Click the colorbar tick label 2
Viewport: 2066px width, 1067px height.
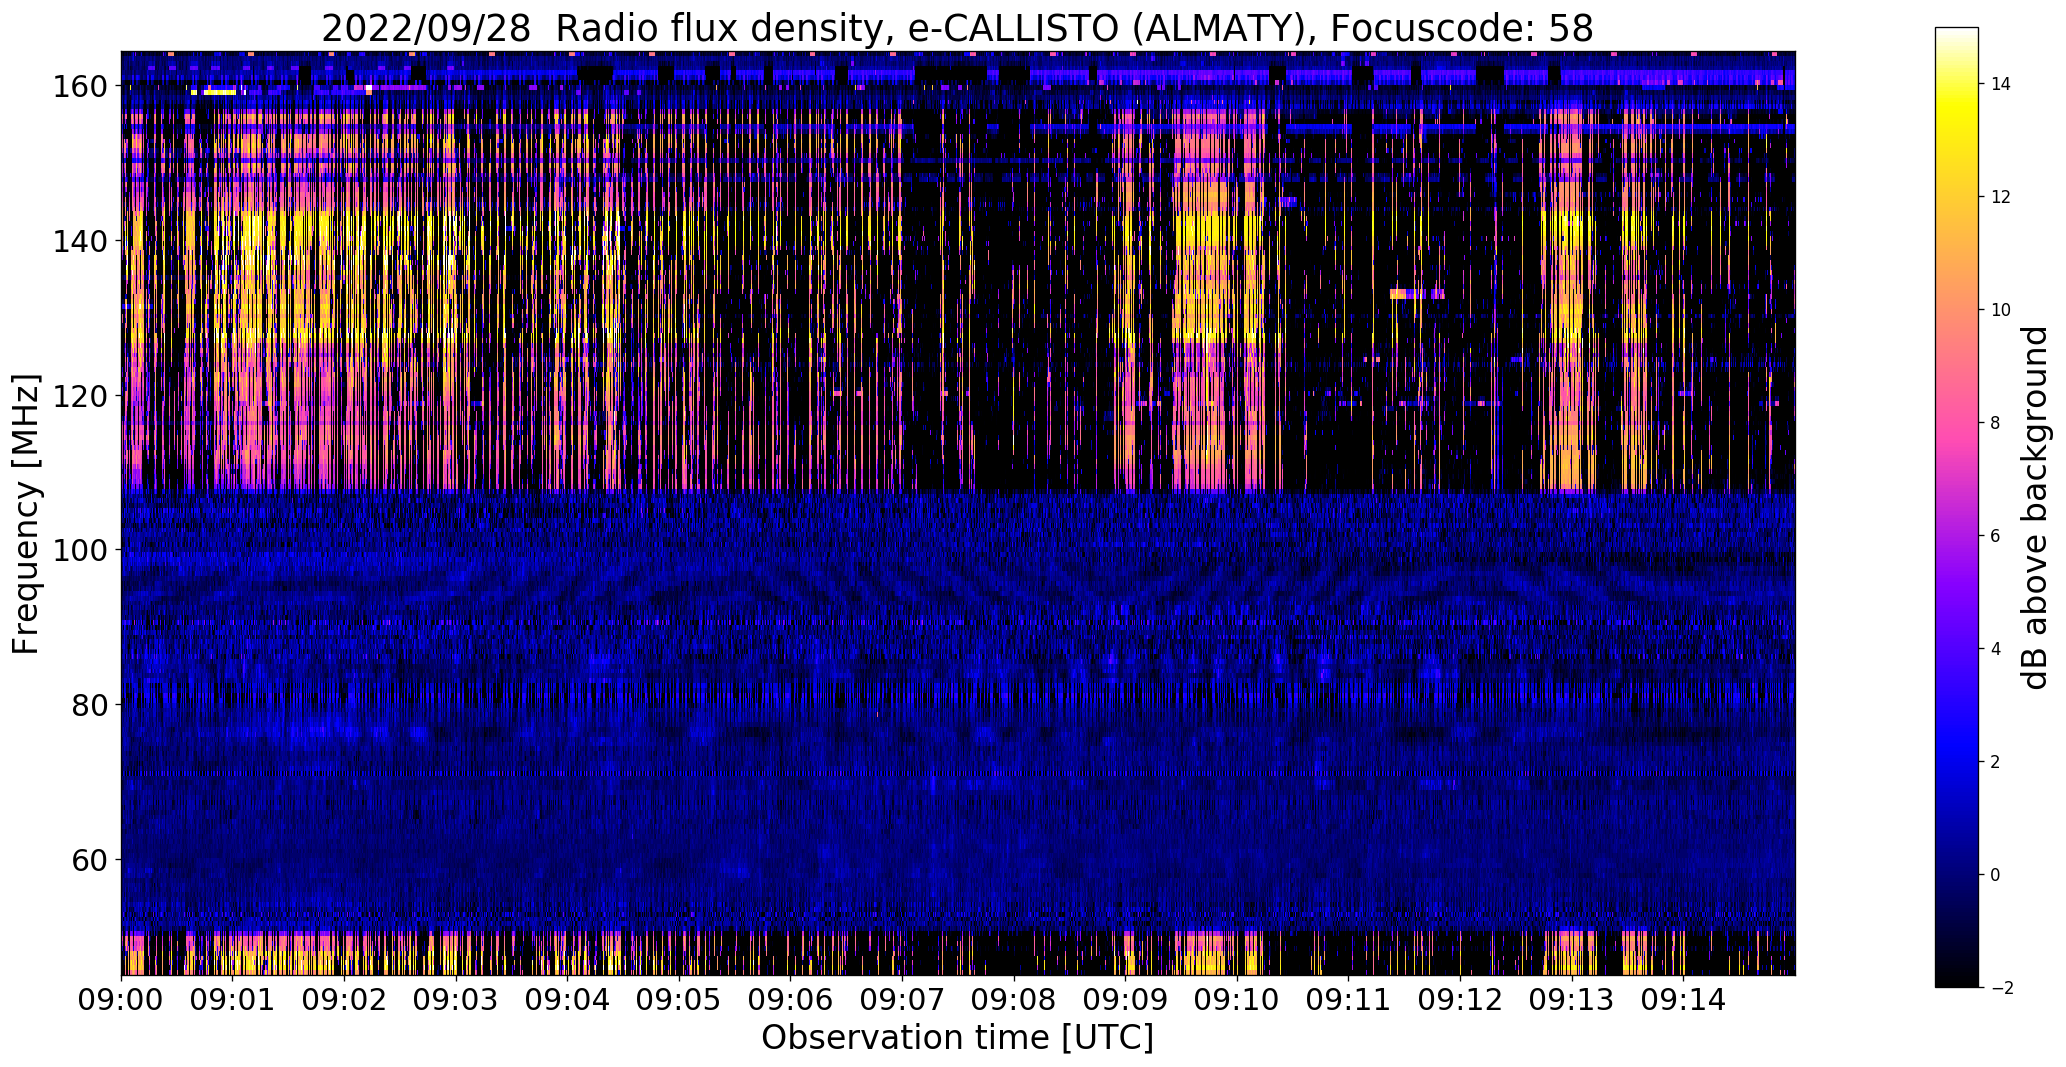tap(1996, 762)
